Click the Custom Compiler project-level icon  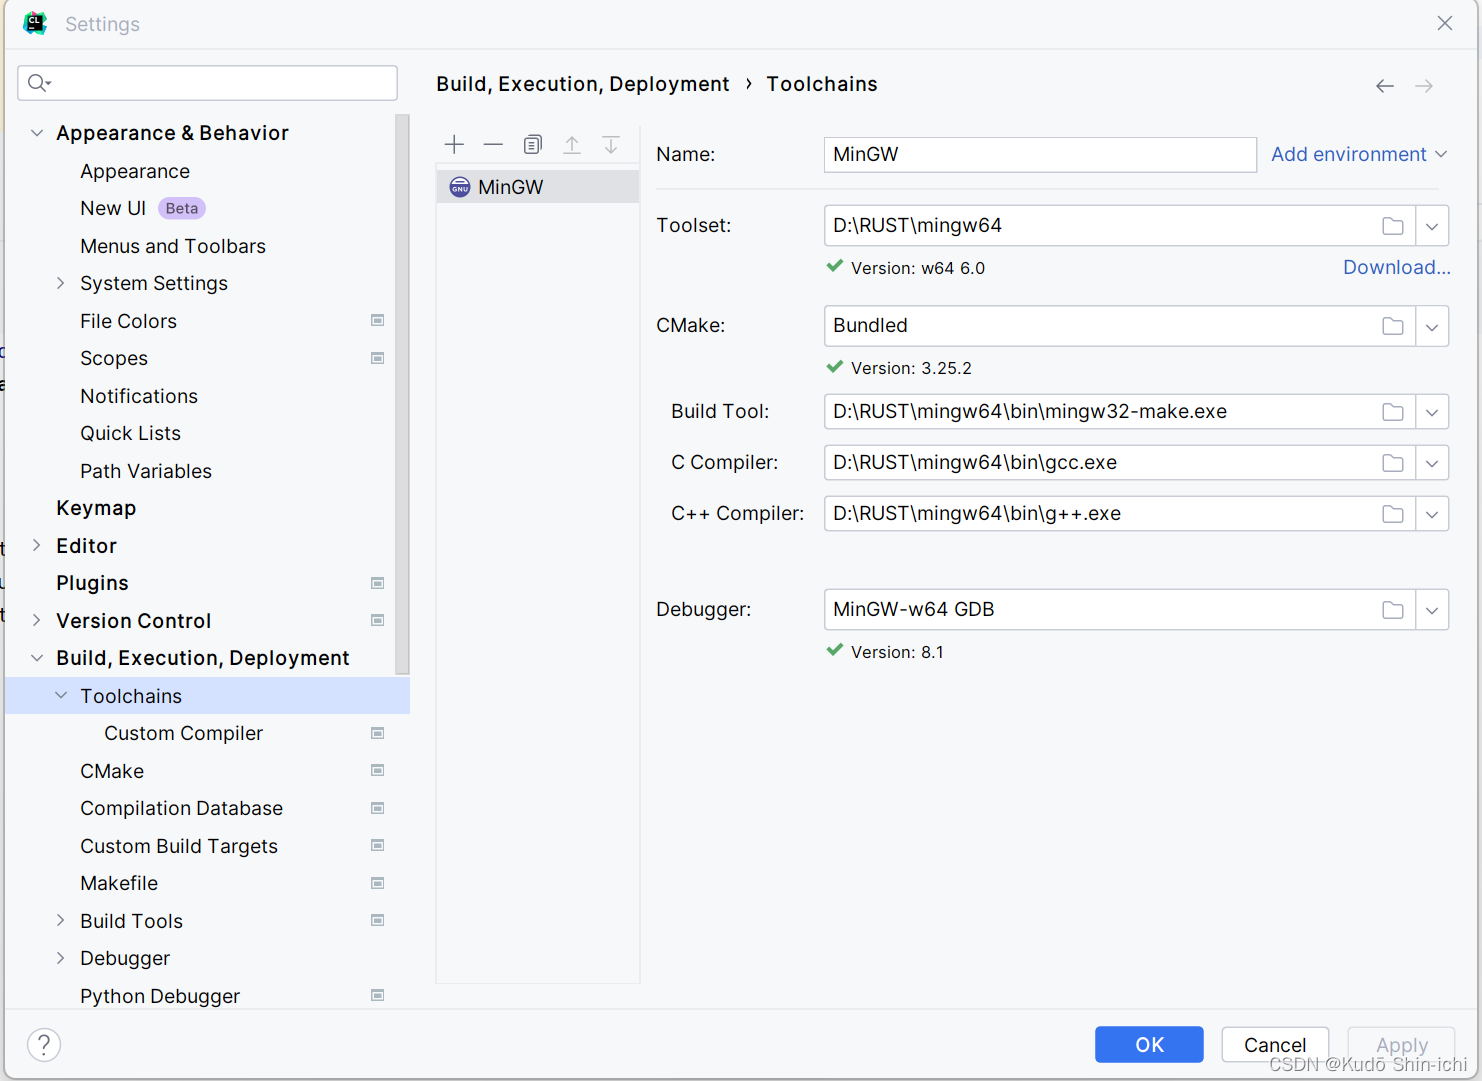[x=378, y=733]
